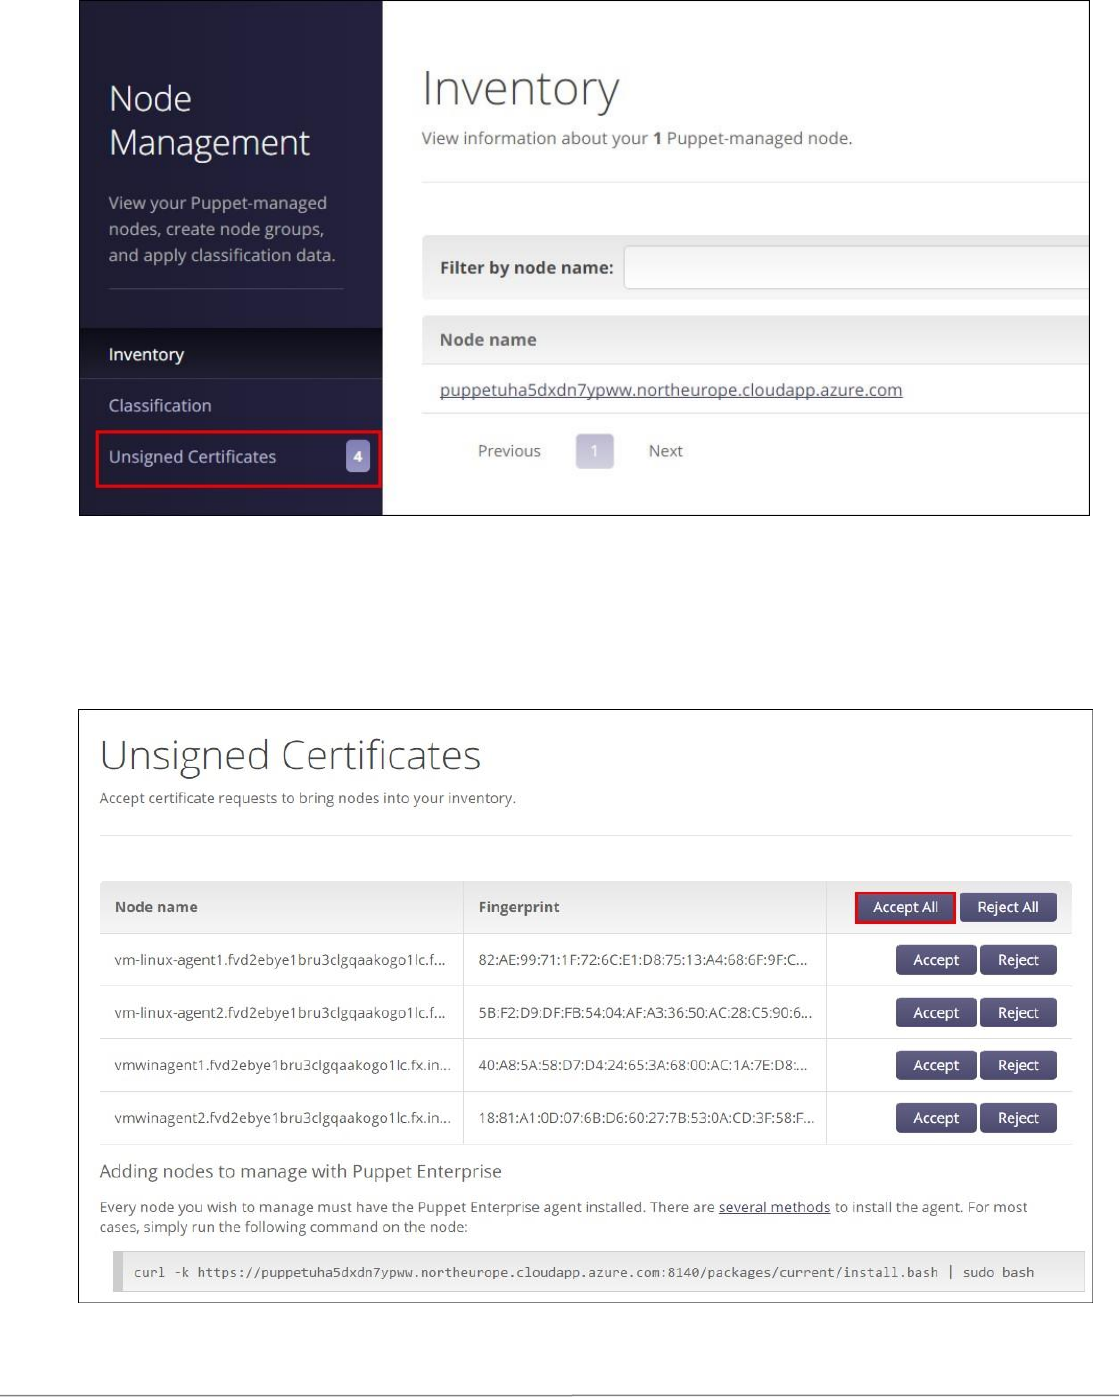Accept the vm-linux-agent2 certificate
Viewport: 1120px width, 1397px height.
click(936, 1013)
